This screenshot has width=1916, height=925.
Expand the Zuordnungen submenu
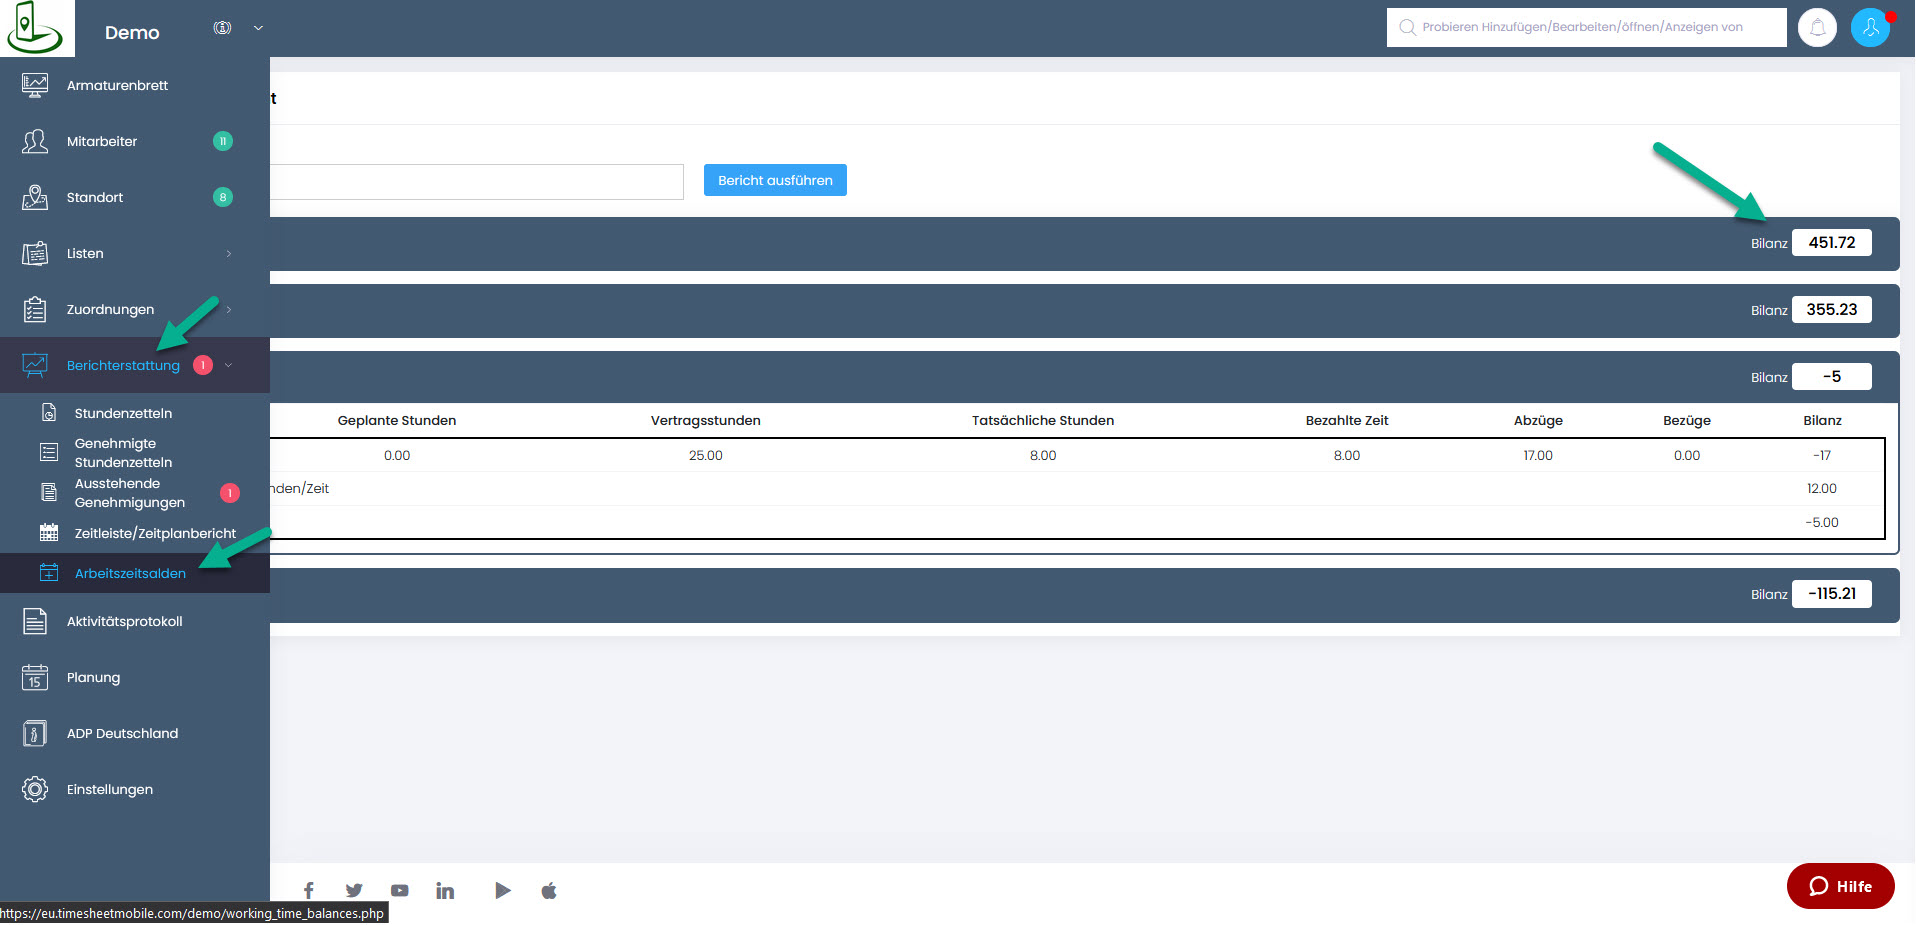(x=228, y=310)
